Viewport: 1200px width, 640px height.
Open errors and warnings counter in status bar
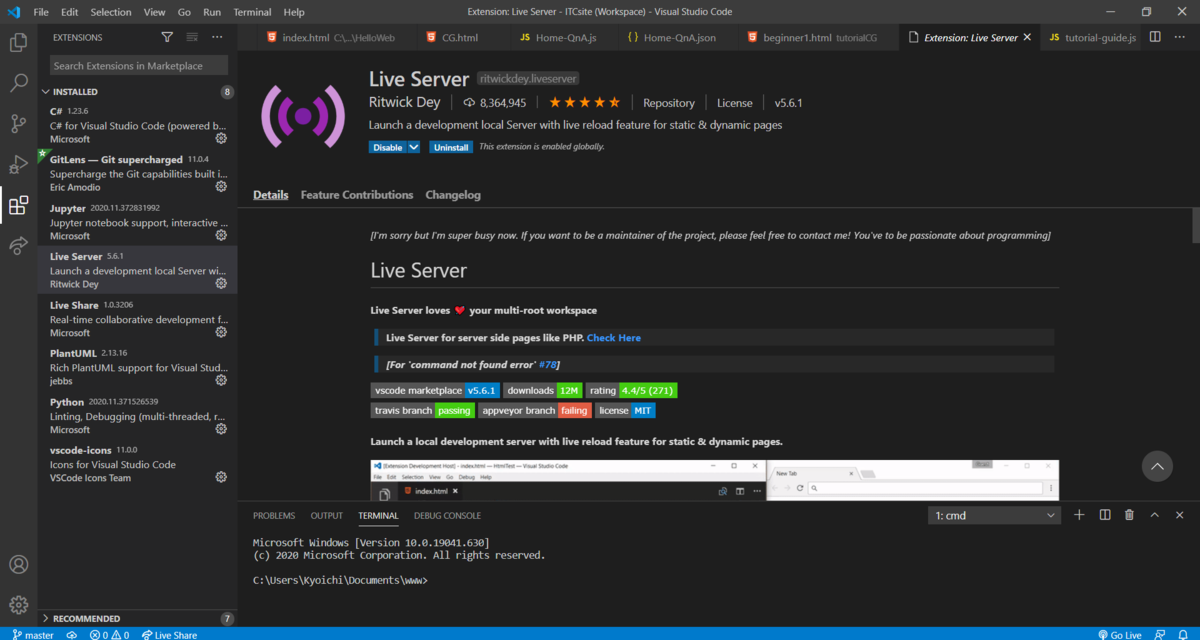pyautogui.click(x=109, y=634)
